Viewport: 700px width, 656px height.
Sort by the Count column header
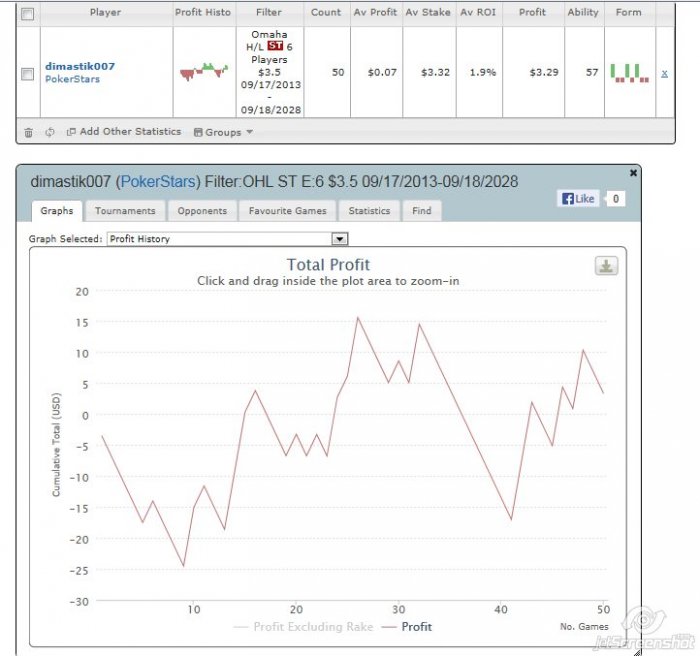(326, 13)
